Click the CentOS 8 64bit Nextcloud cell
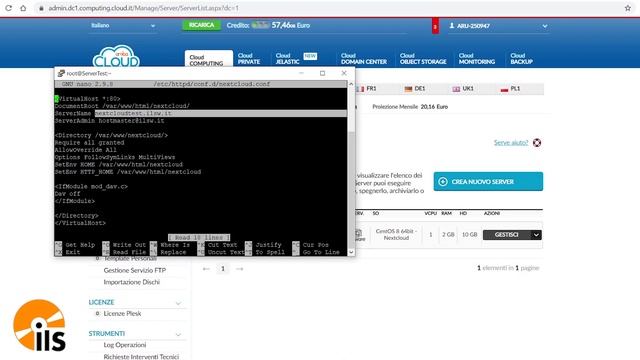The image size is (640, 360). (396, 234)
